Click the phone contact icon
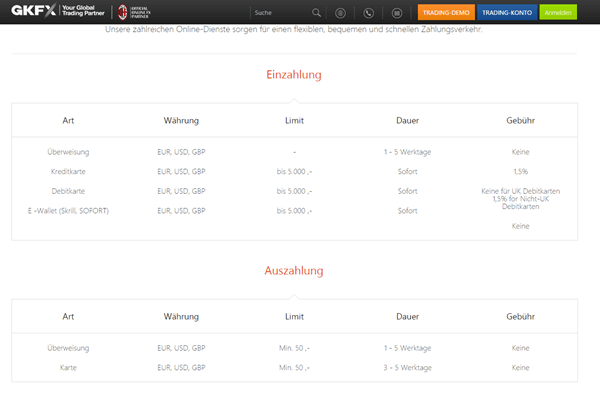600x395 pixels. [x=368, y=13]
